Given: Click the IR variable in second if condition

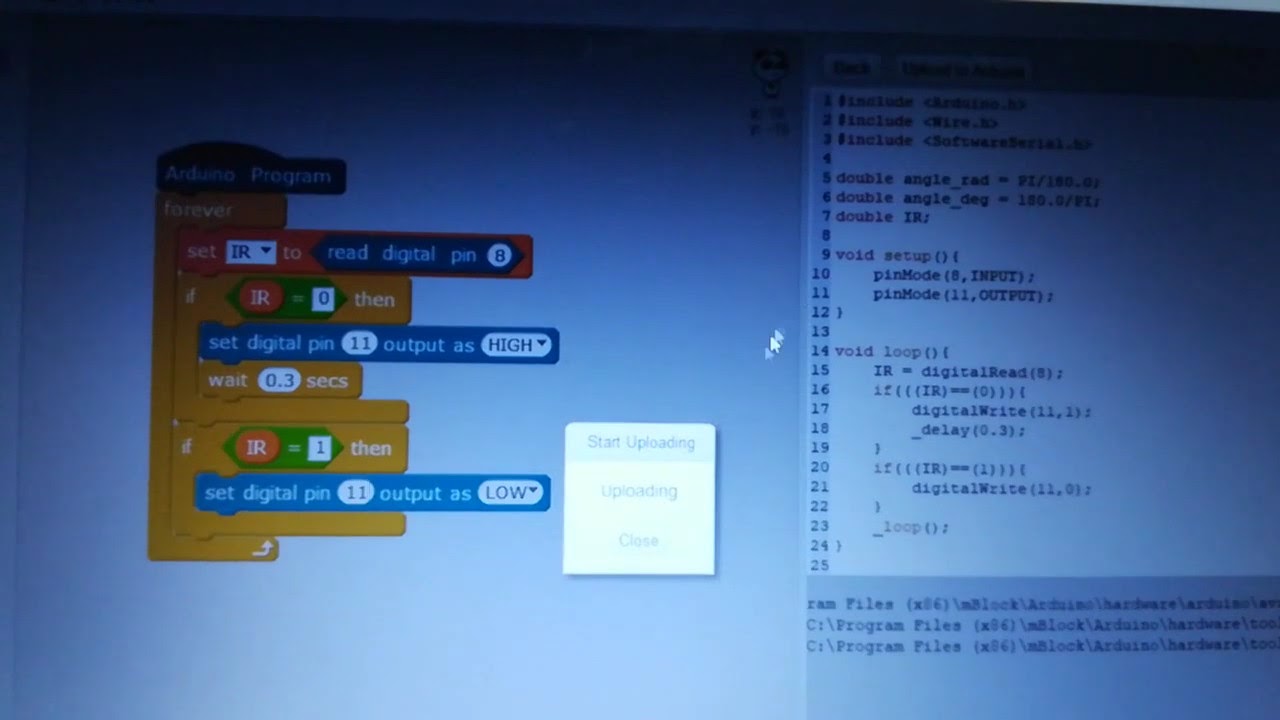Looking at the screenshot, I should (256, 448).
